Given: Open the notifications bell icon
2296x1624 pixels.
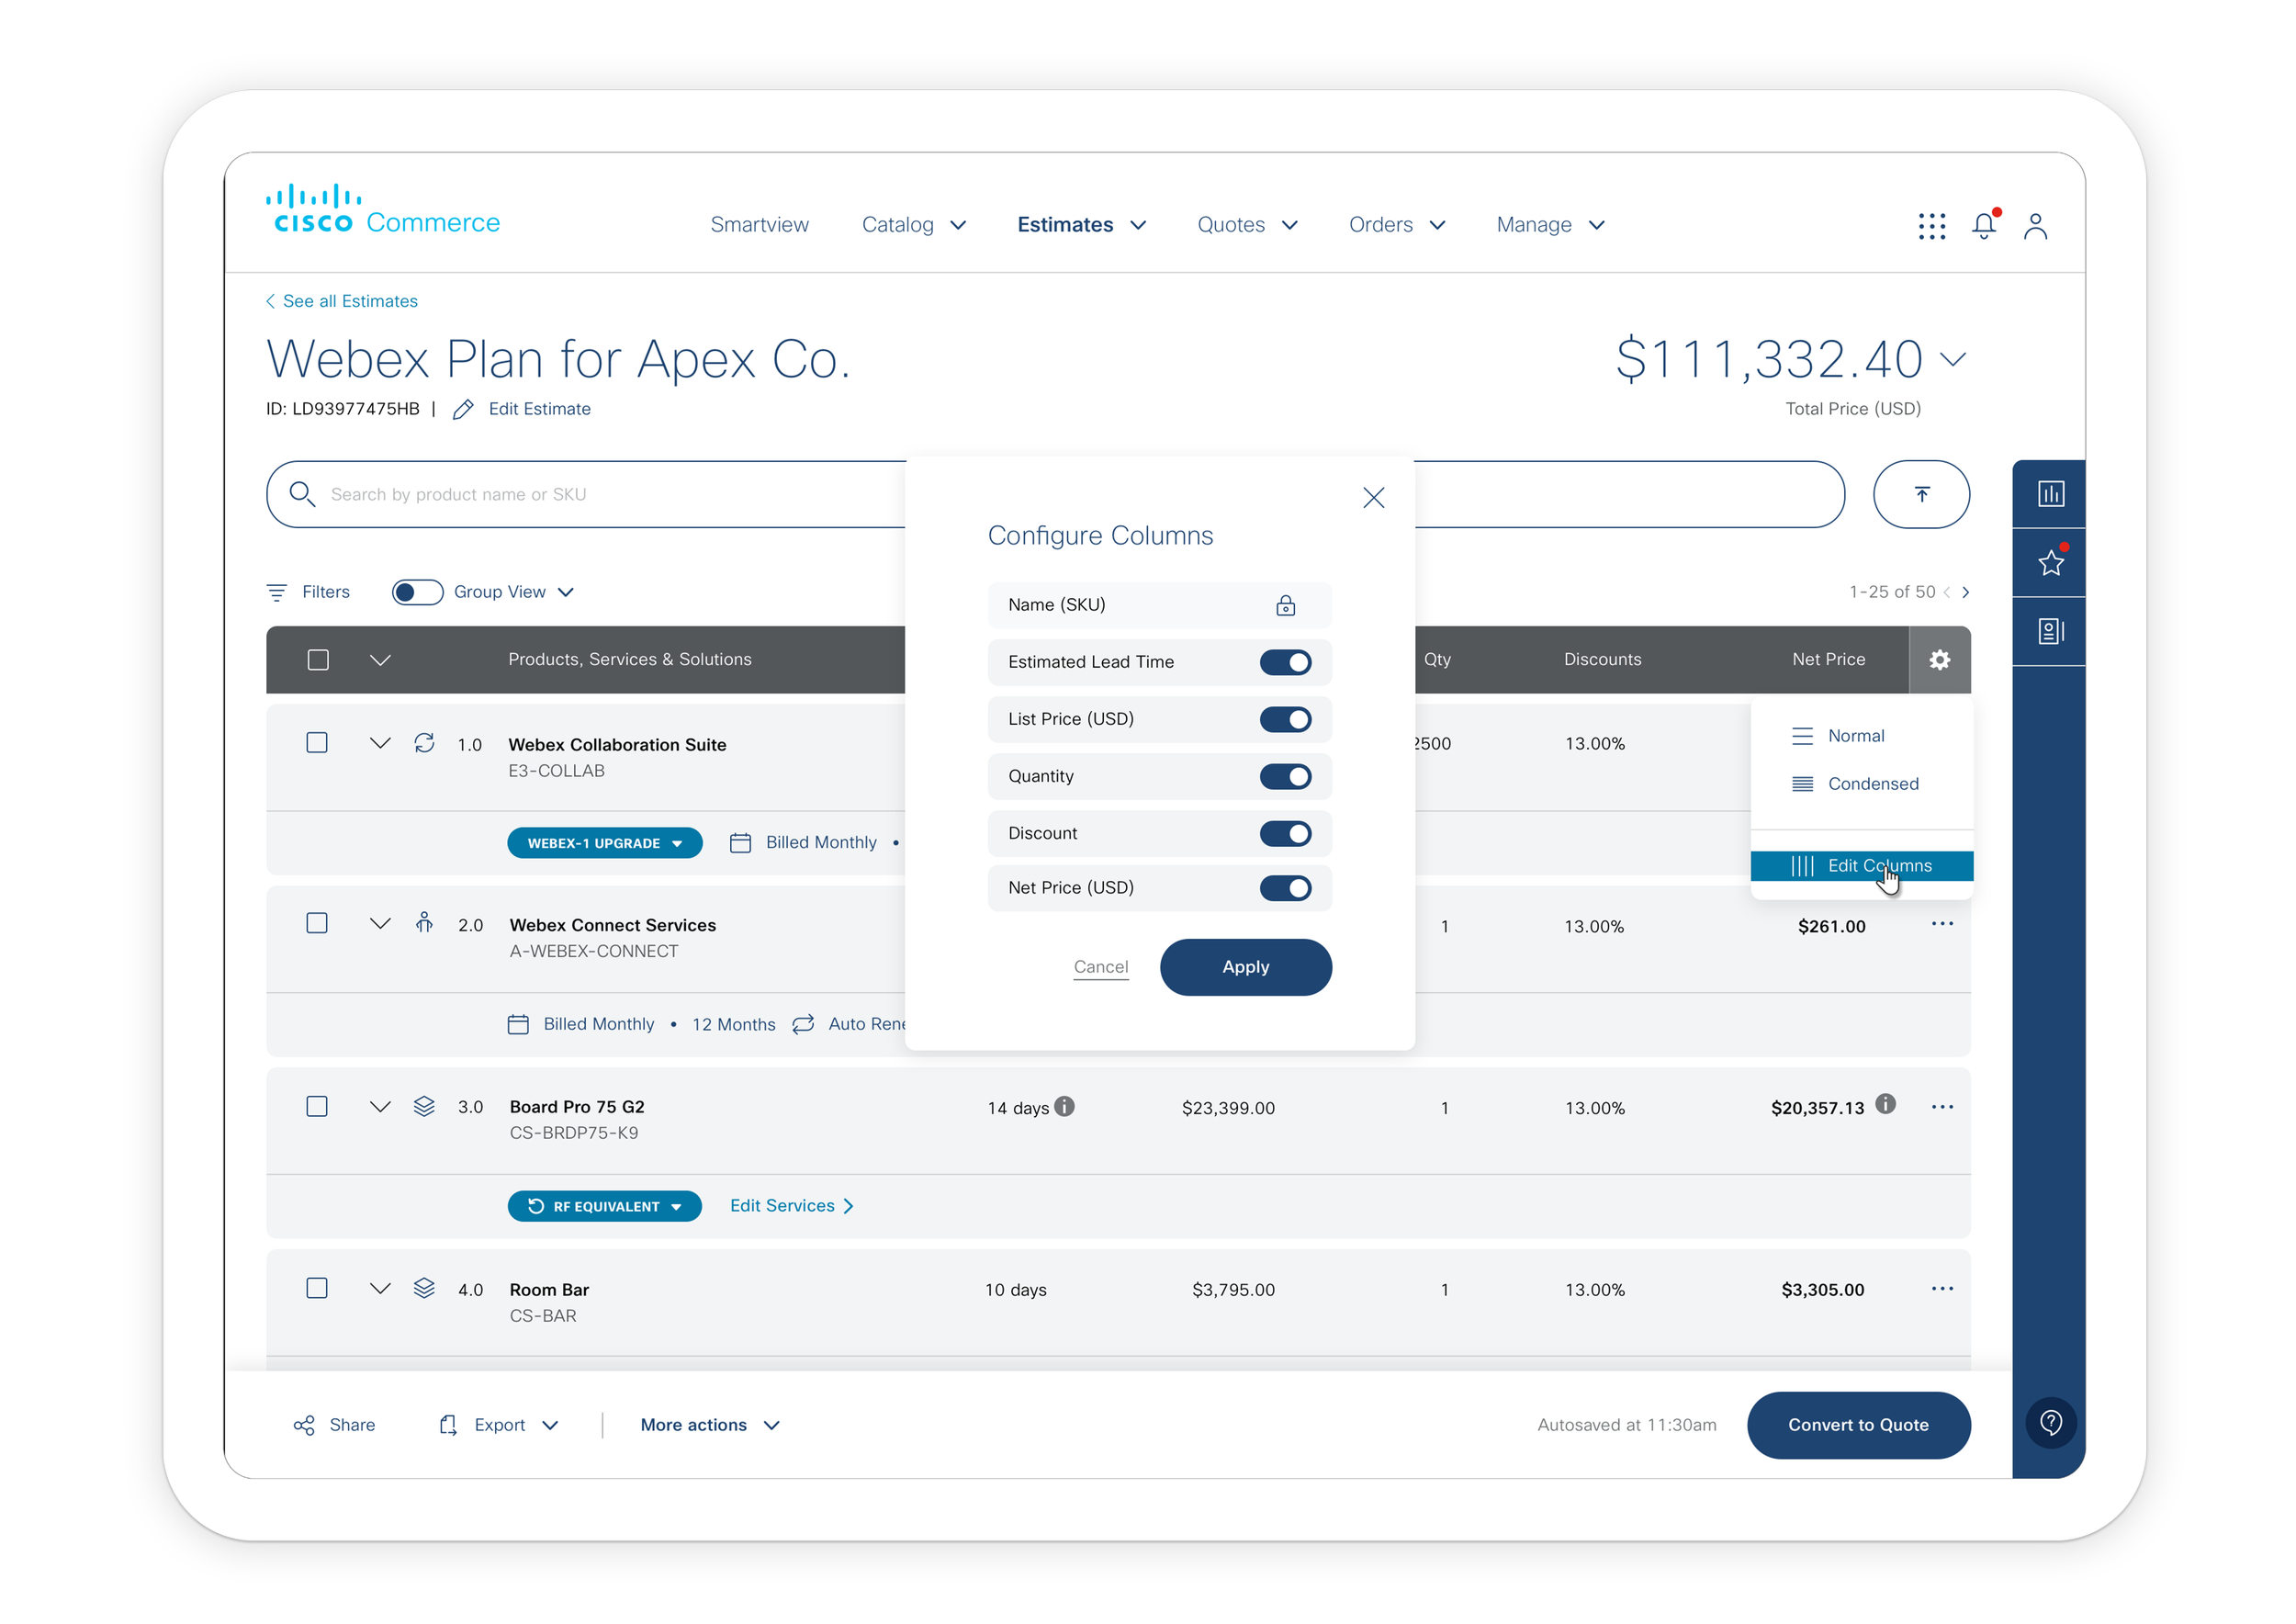Looking at the screenshot, I should pos(1984,226).
